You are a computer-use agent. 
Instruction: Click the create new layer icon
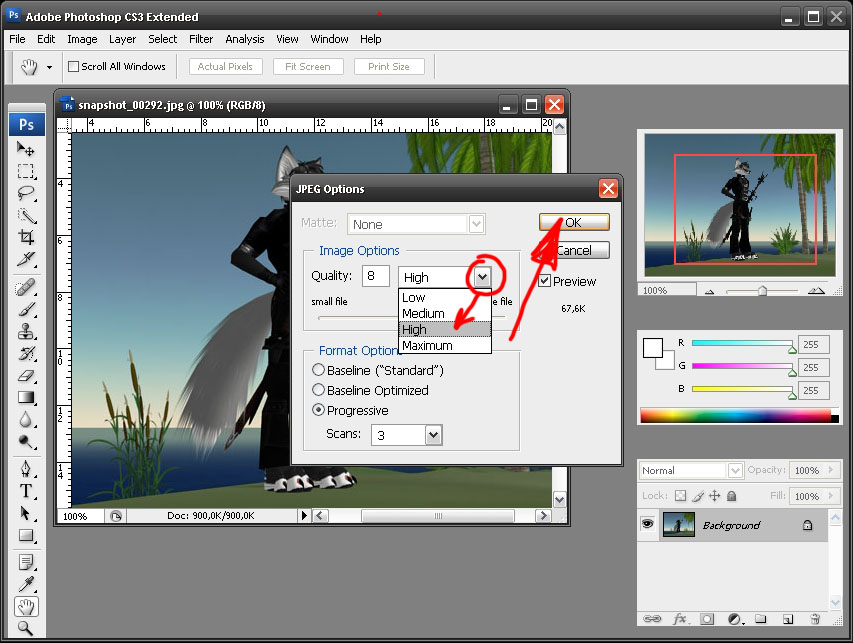coord(787,620)
